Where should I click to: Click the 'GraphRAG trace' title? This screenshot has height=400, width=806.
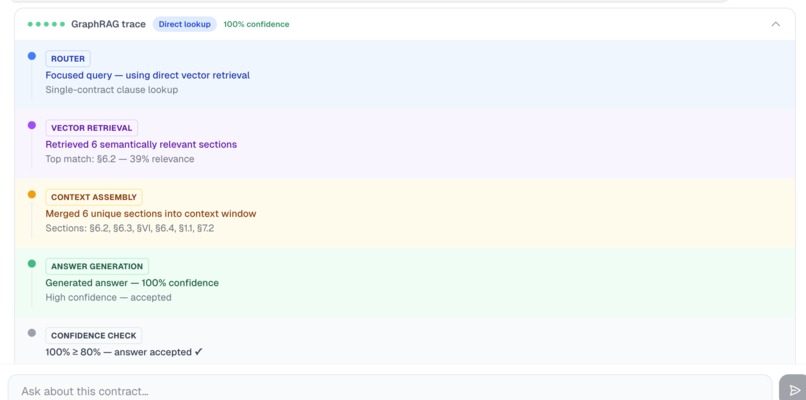pyautogui.click(x=108, y=24)
